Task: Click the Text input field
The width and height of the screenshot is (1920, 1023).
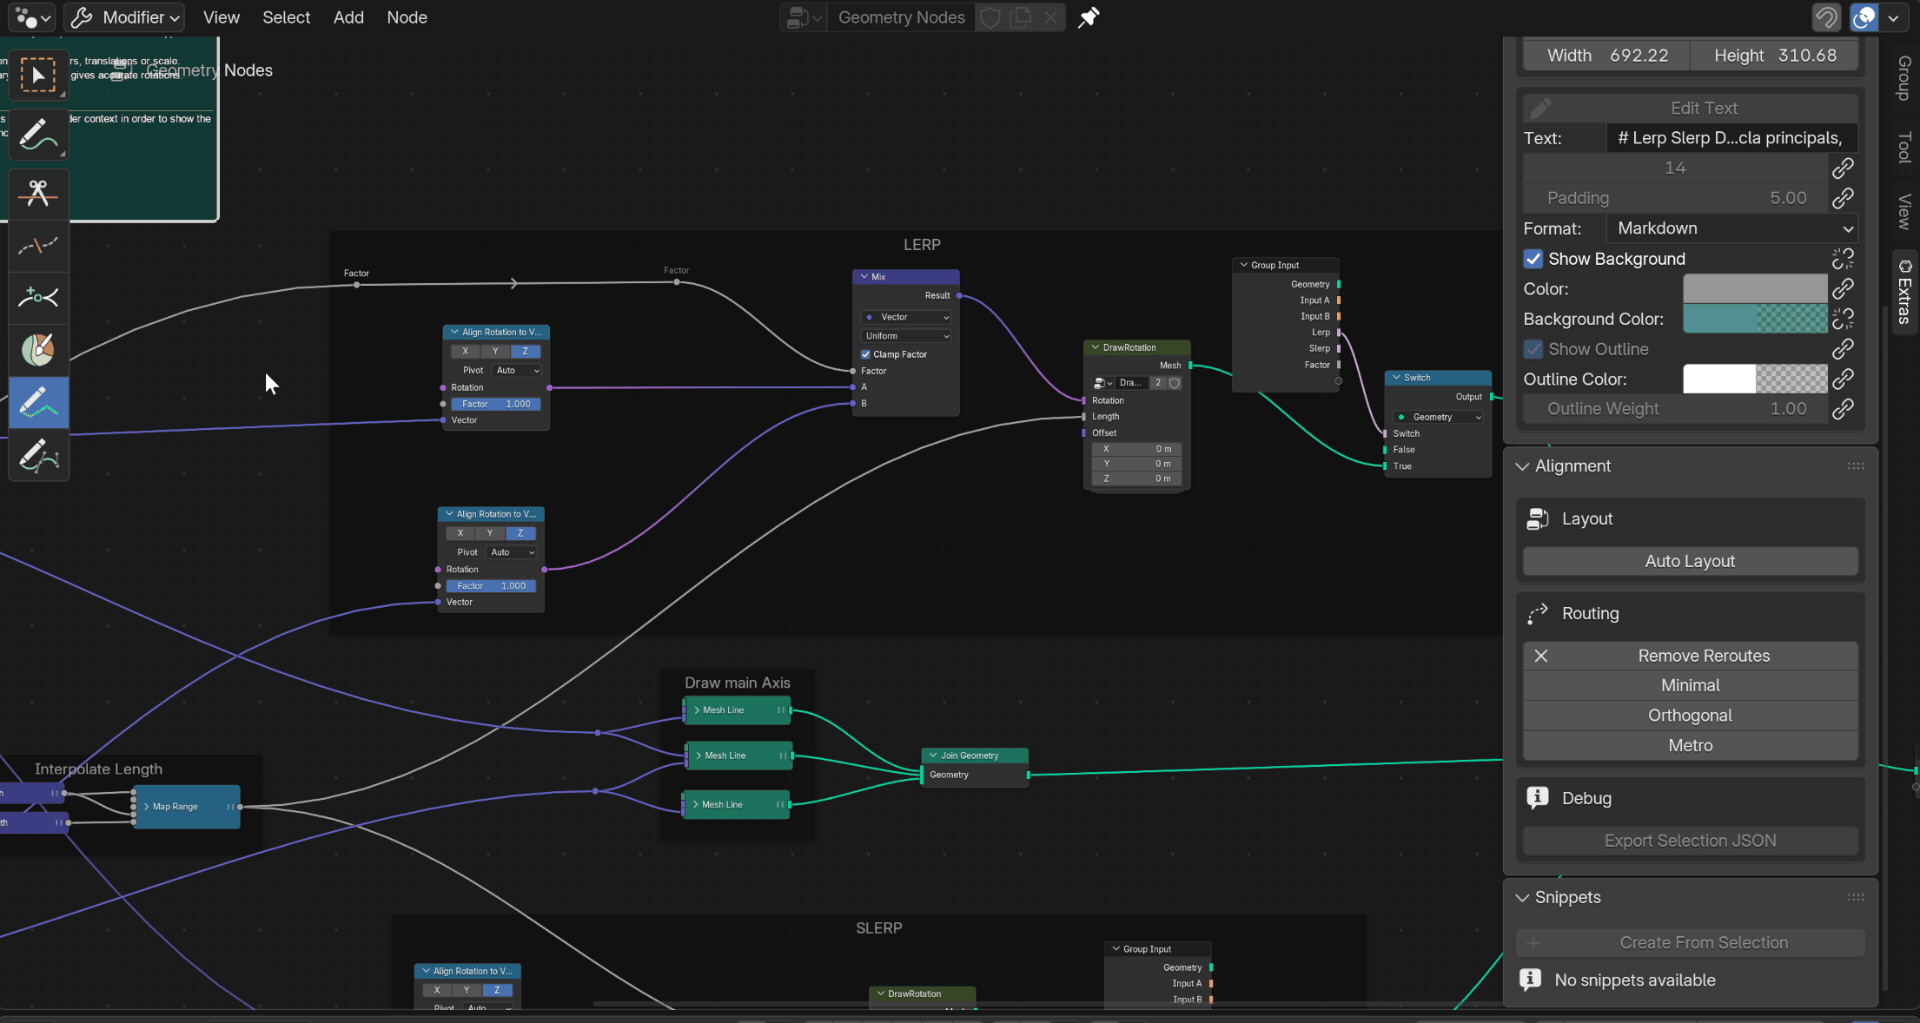Action: (x=1732, y=138)
